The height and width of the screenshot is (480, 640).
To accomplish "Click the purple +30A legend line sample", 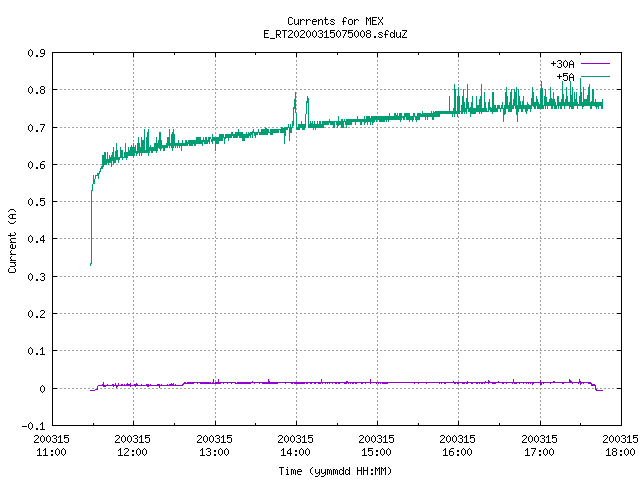I will click(x=595, y=64).
